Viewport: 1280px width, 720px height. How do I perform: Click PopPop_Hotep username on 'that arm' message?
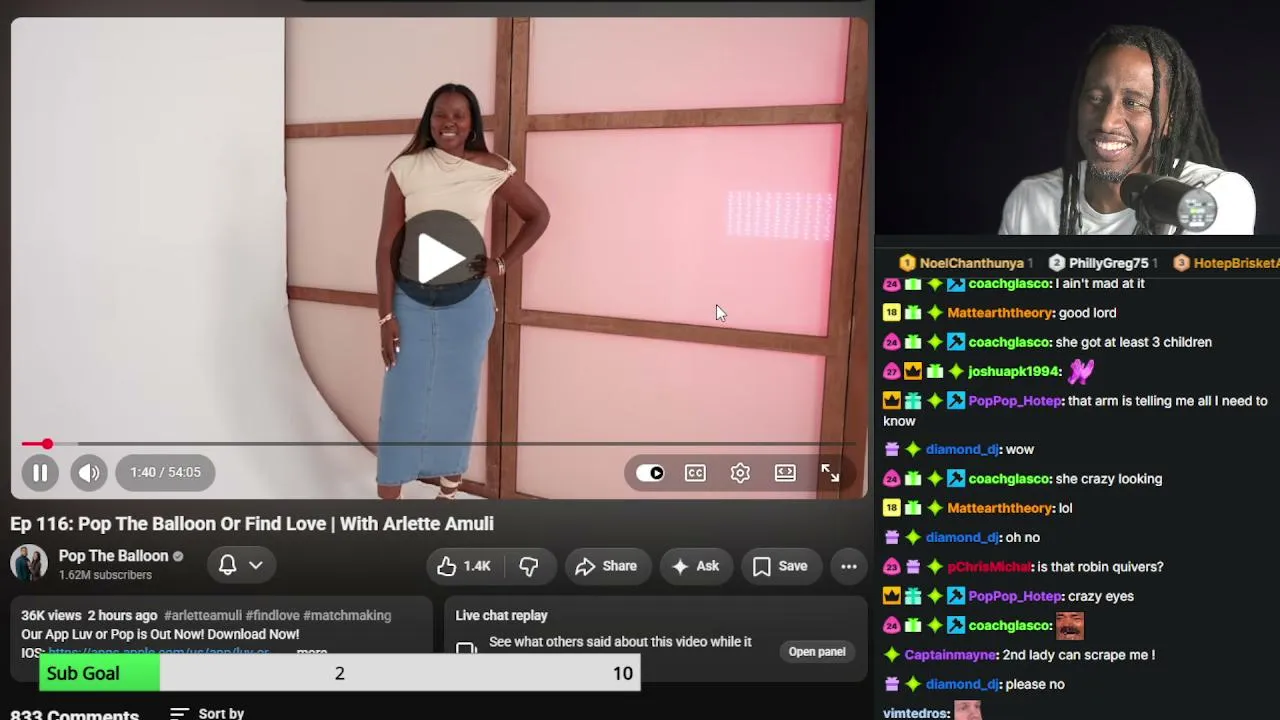[x=1015, y=401]
